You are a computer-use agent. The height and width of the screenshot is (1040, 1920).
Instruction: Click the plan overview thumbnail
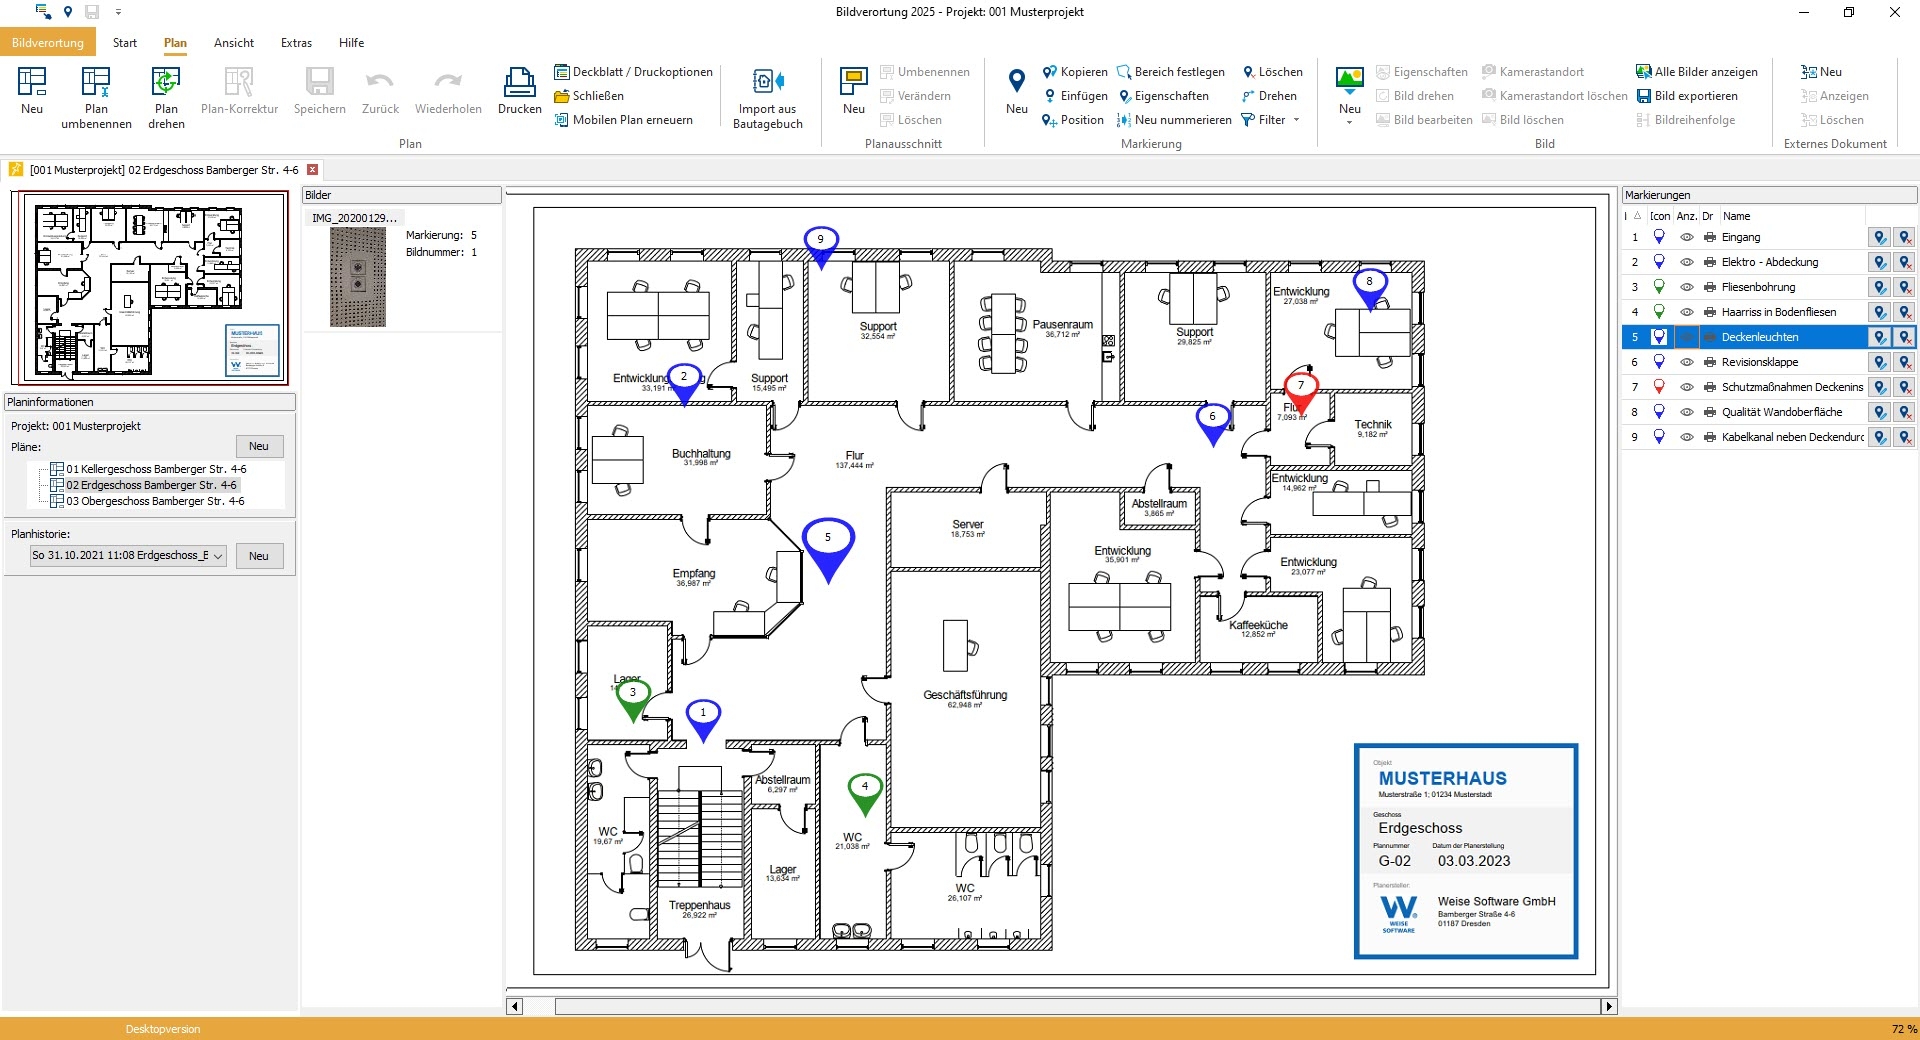point(150,288)
